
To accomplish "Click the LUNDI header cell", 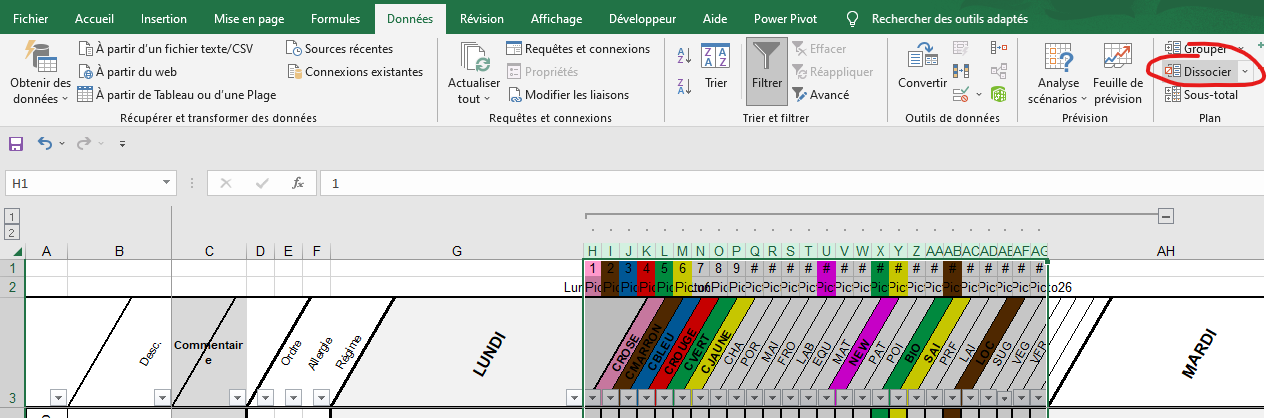I will [457, 352].
